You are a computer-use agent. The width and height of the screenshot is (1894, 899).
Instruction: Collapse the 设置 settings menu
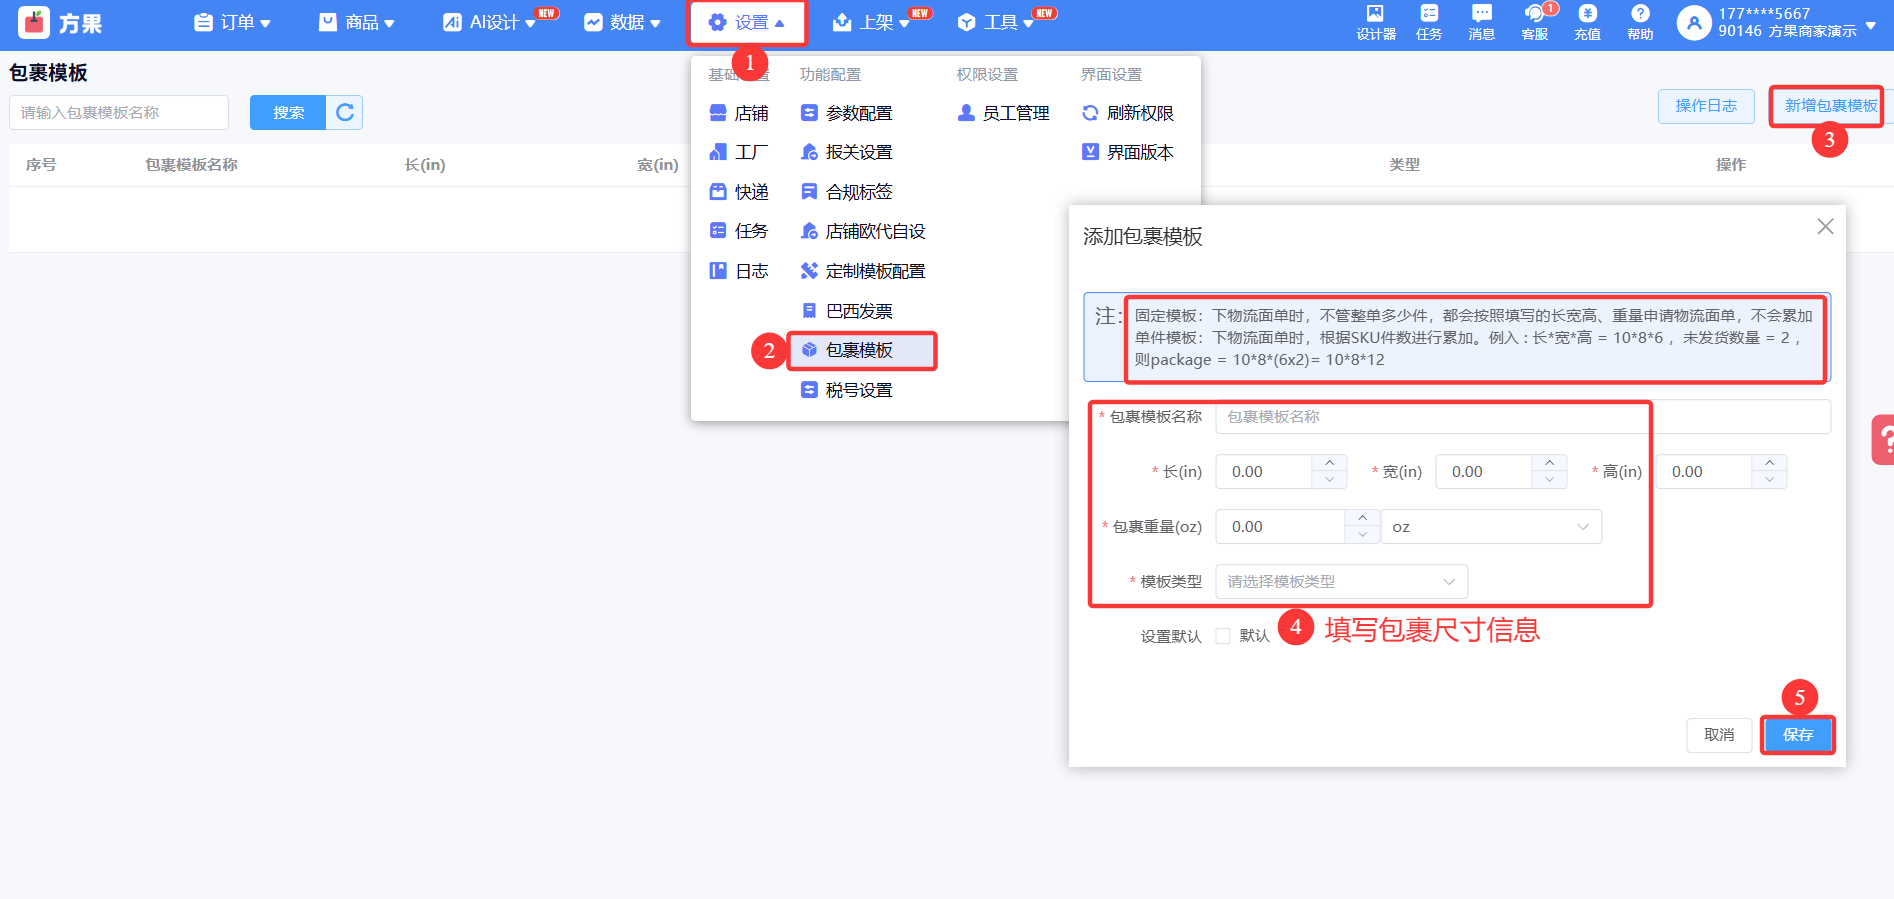point(746,23)
